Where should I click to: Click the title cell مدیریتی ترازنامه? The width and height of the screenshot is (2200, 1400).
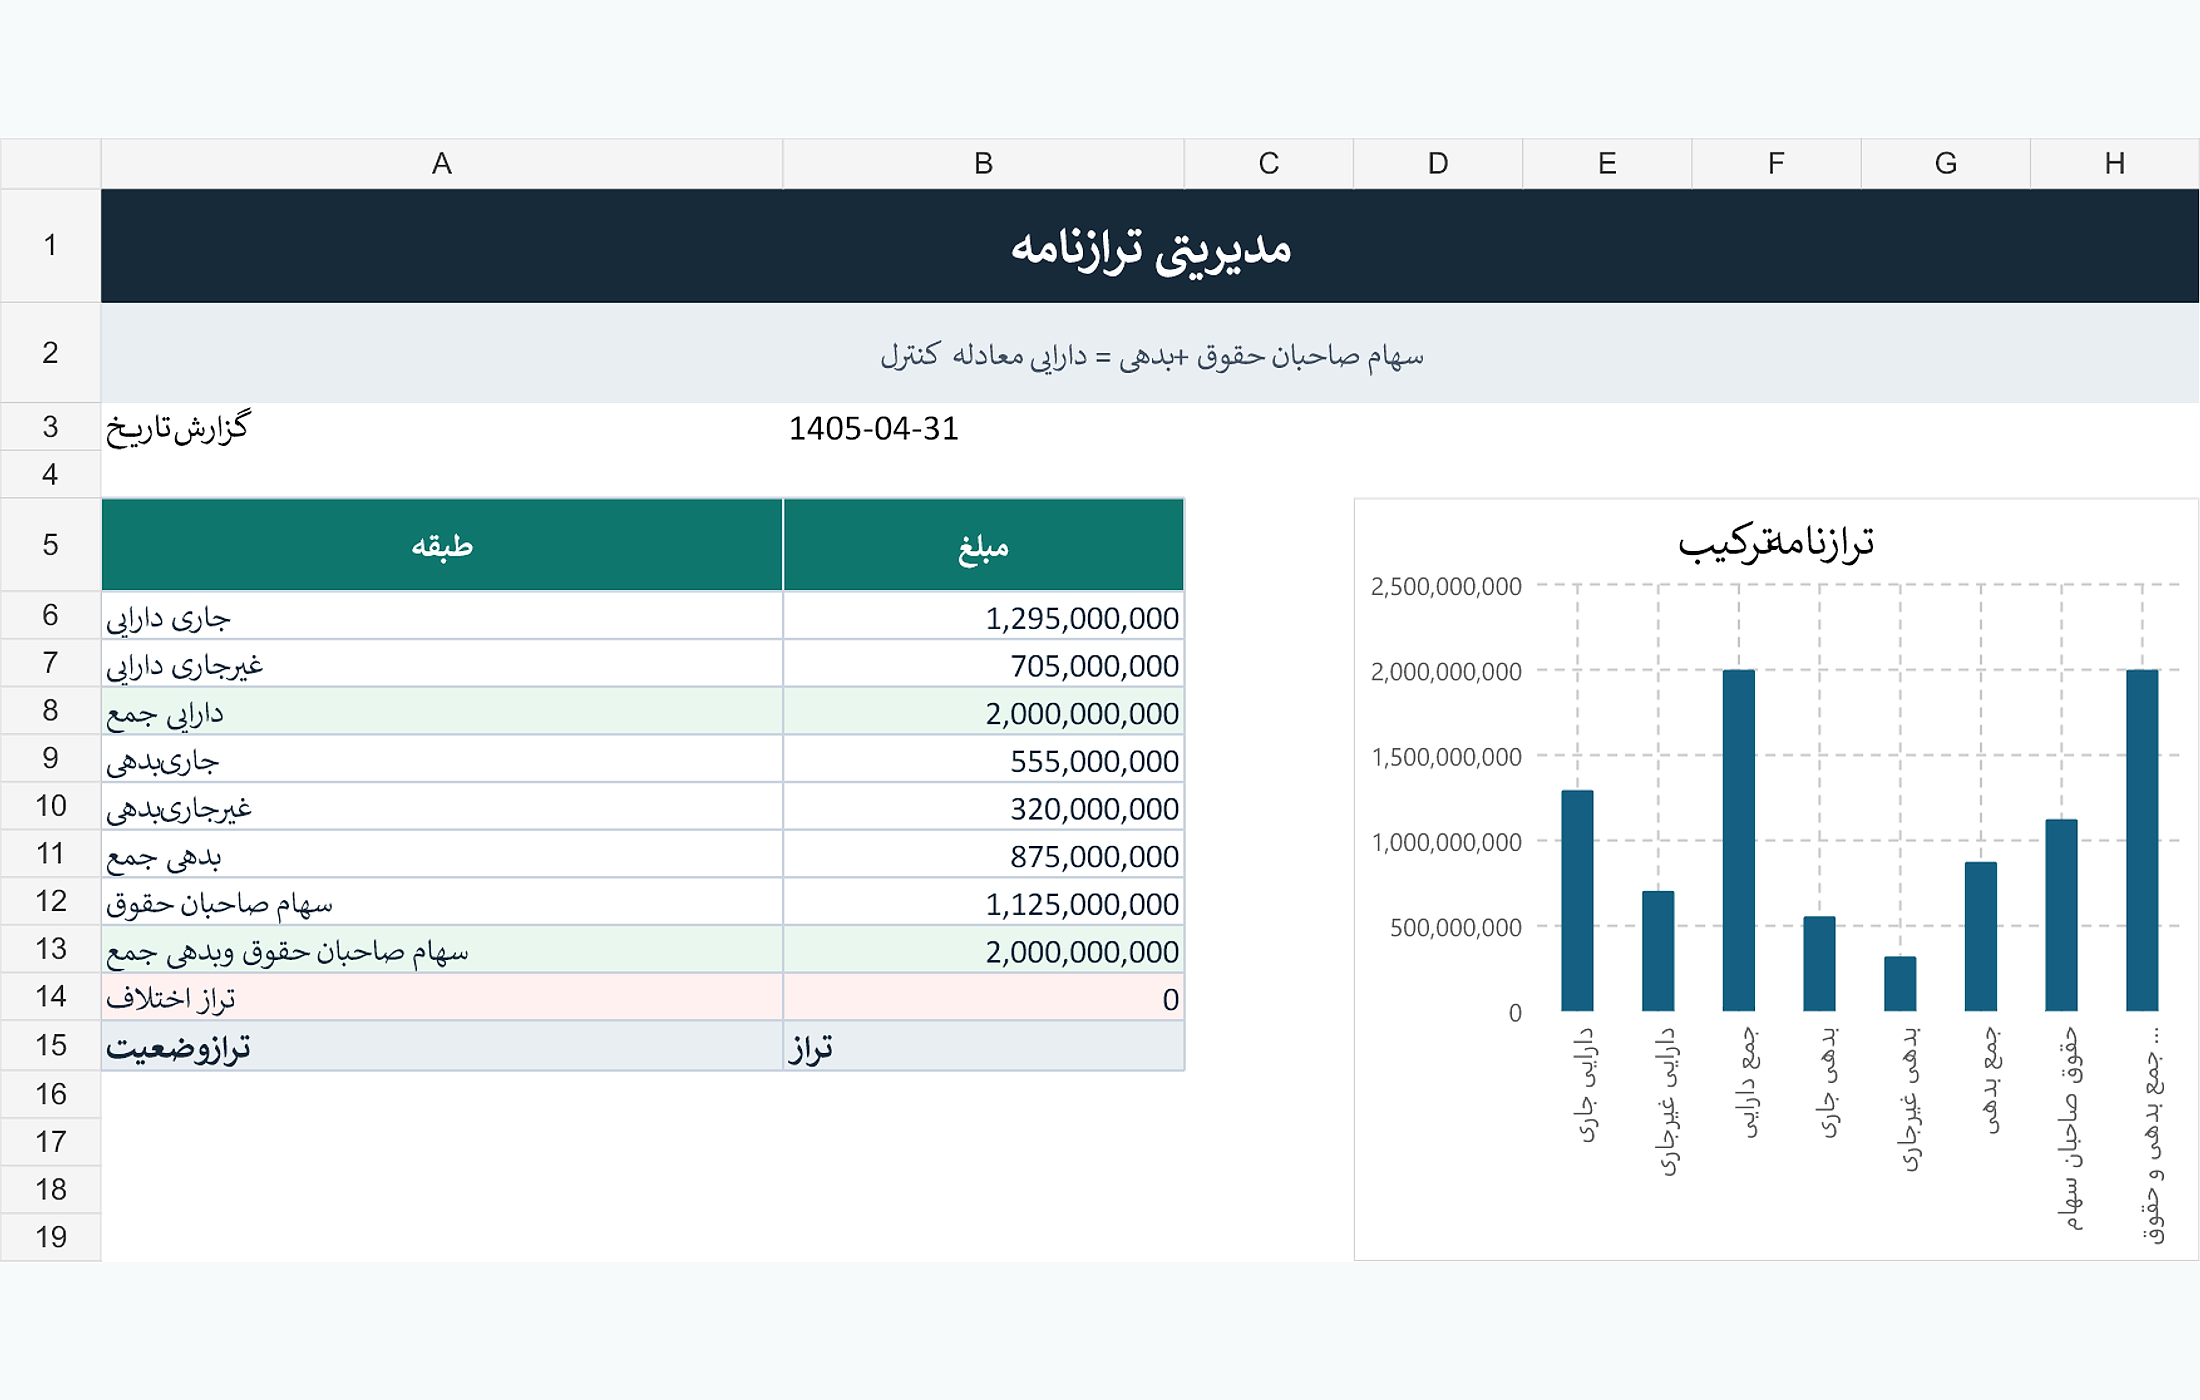1150,246
